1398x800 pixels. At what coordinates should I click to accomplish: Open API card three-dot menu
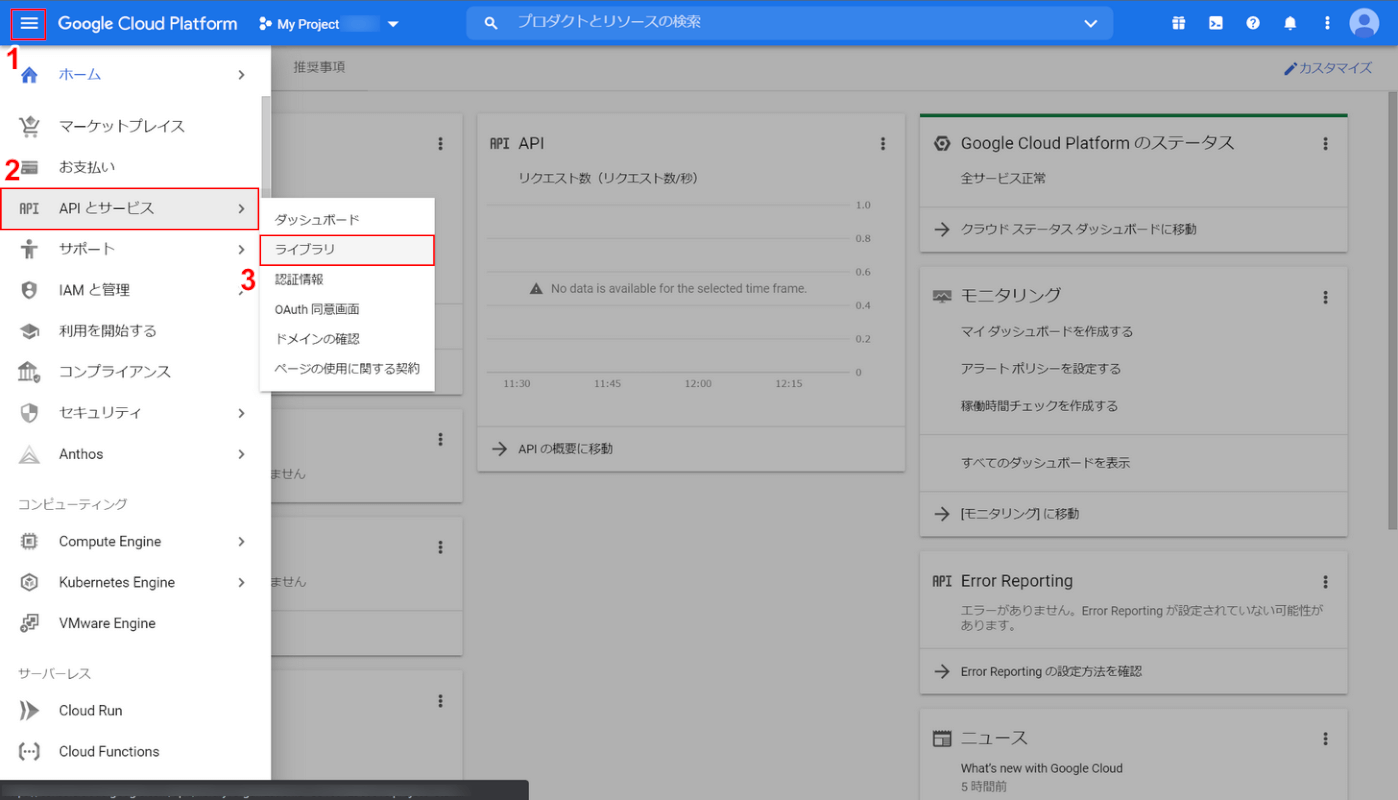coord(883,144)
